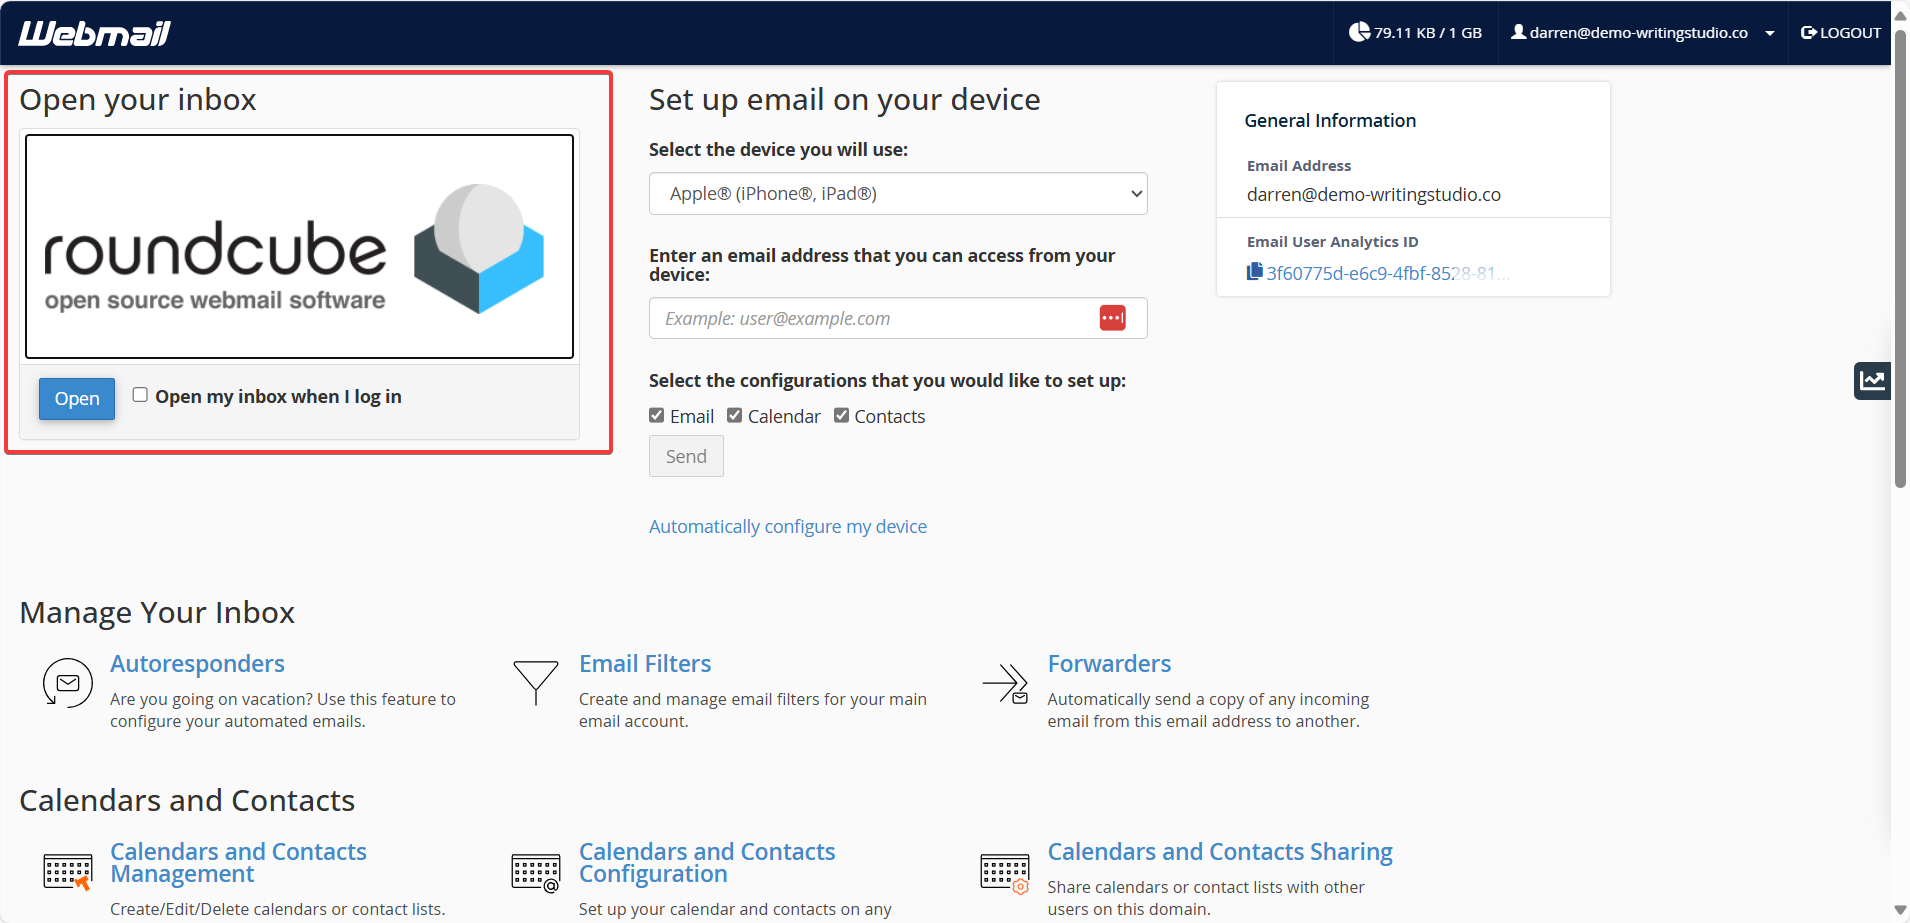
Task: Uncheck the Calendar configuration checkbox
Action: [735, 415]
